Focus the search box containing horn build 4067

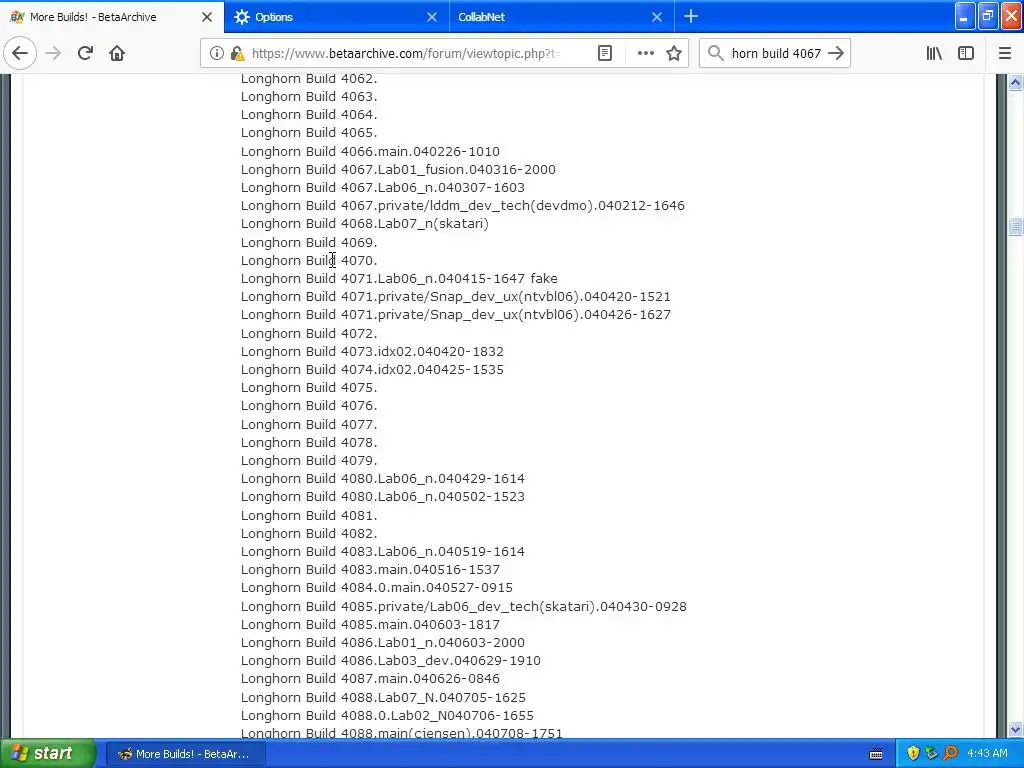tap(776, 54)
